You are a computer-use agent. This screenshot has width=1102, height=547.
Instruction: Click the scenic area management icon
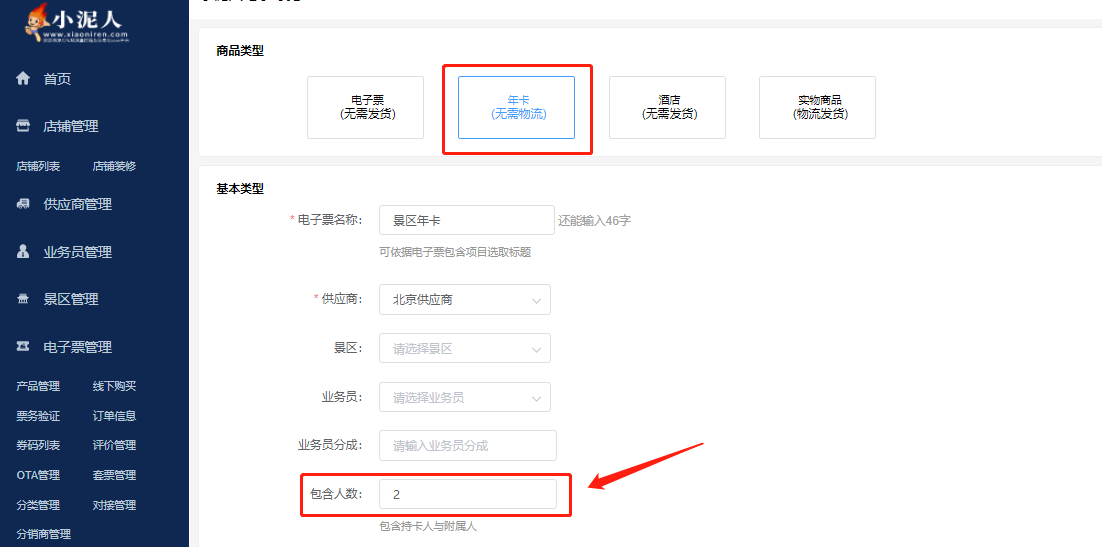23,299
